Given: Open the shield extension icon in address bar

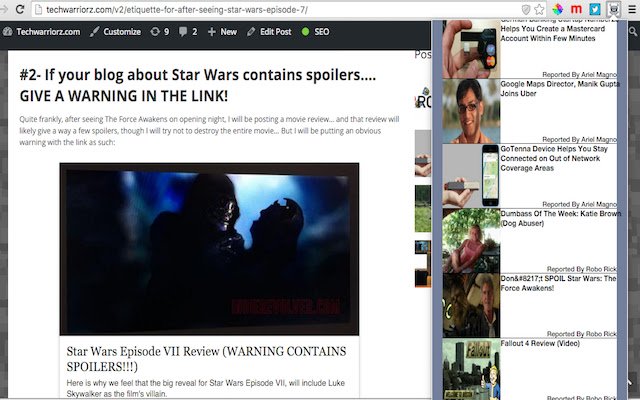Looking at the screenshot, I should click(526, 9).
